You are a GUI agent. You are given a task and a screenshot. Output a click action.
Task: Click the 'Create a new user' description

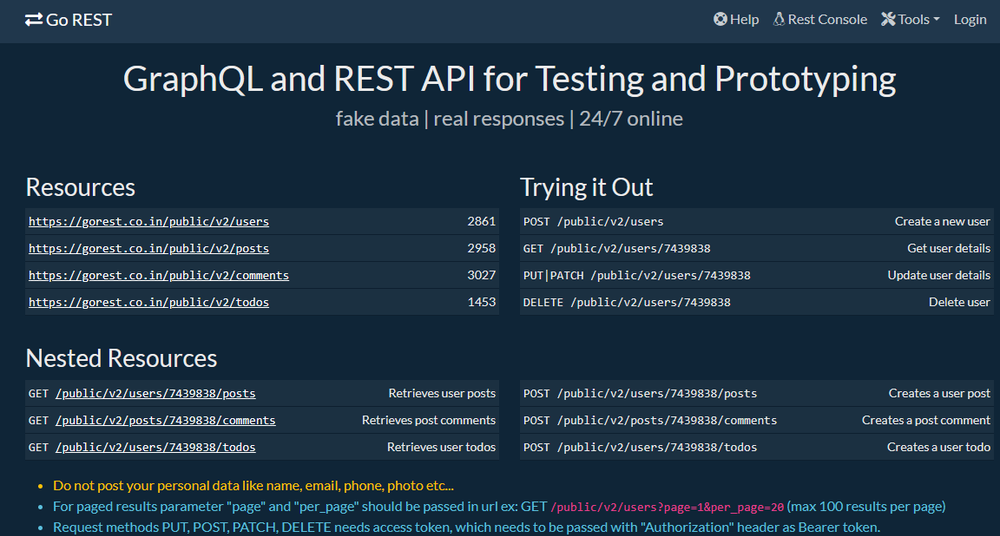click(943, 221)
